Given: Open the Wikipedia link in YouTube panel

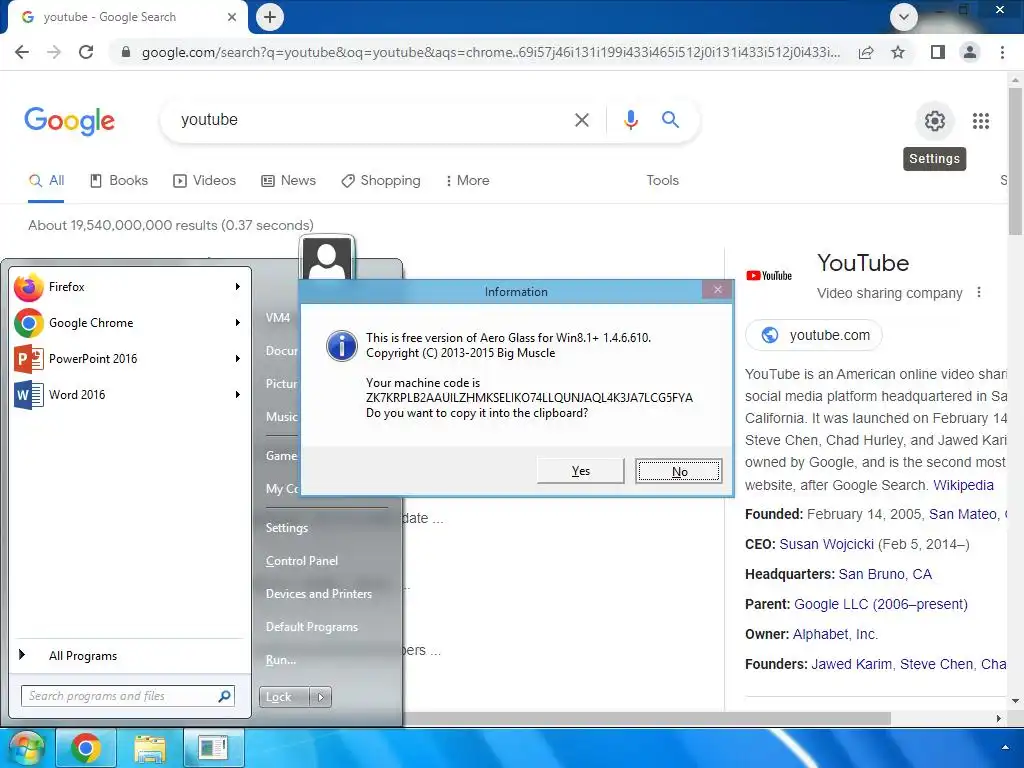Looking at the screenshot, I should coord(963,485).
